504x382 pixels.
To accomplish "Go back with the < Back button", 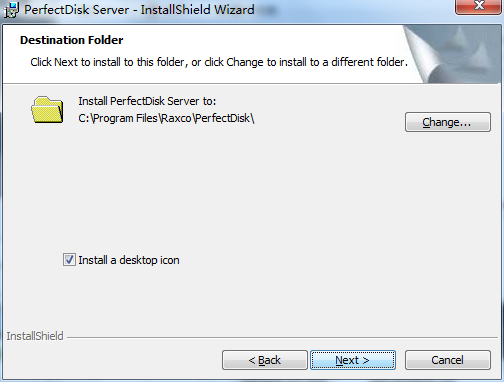I will [x=265, y=360].
